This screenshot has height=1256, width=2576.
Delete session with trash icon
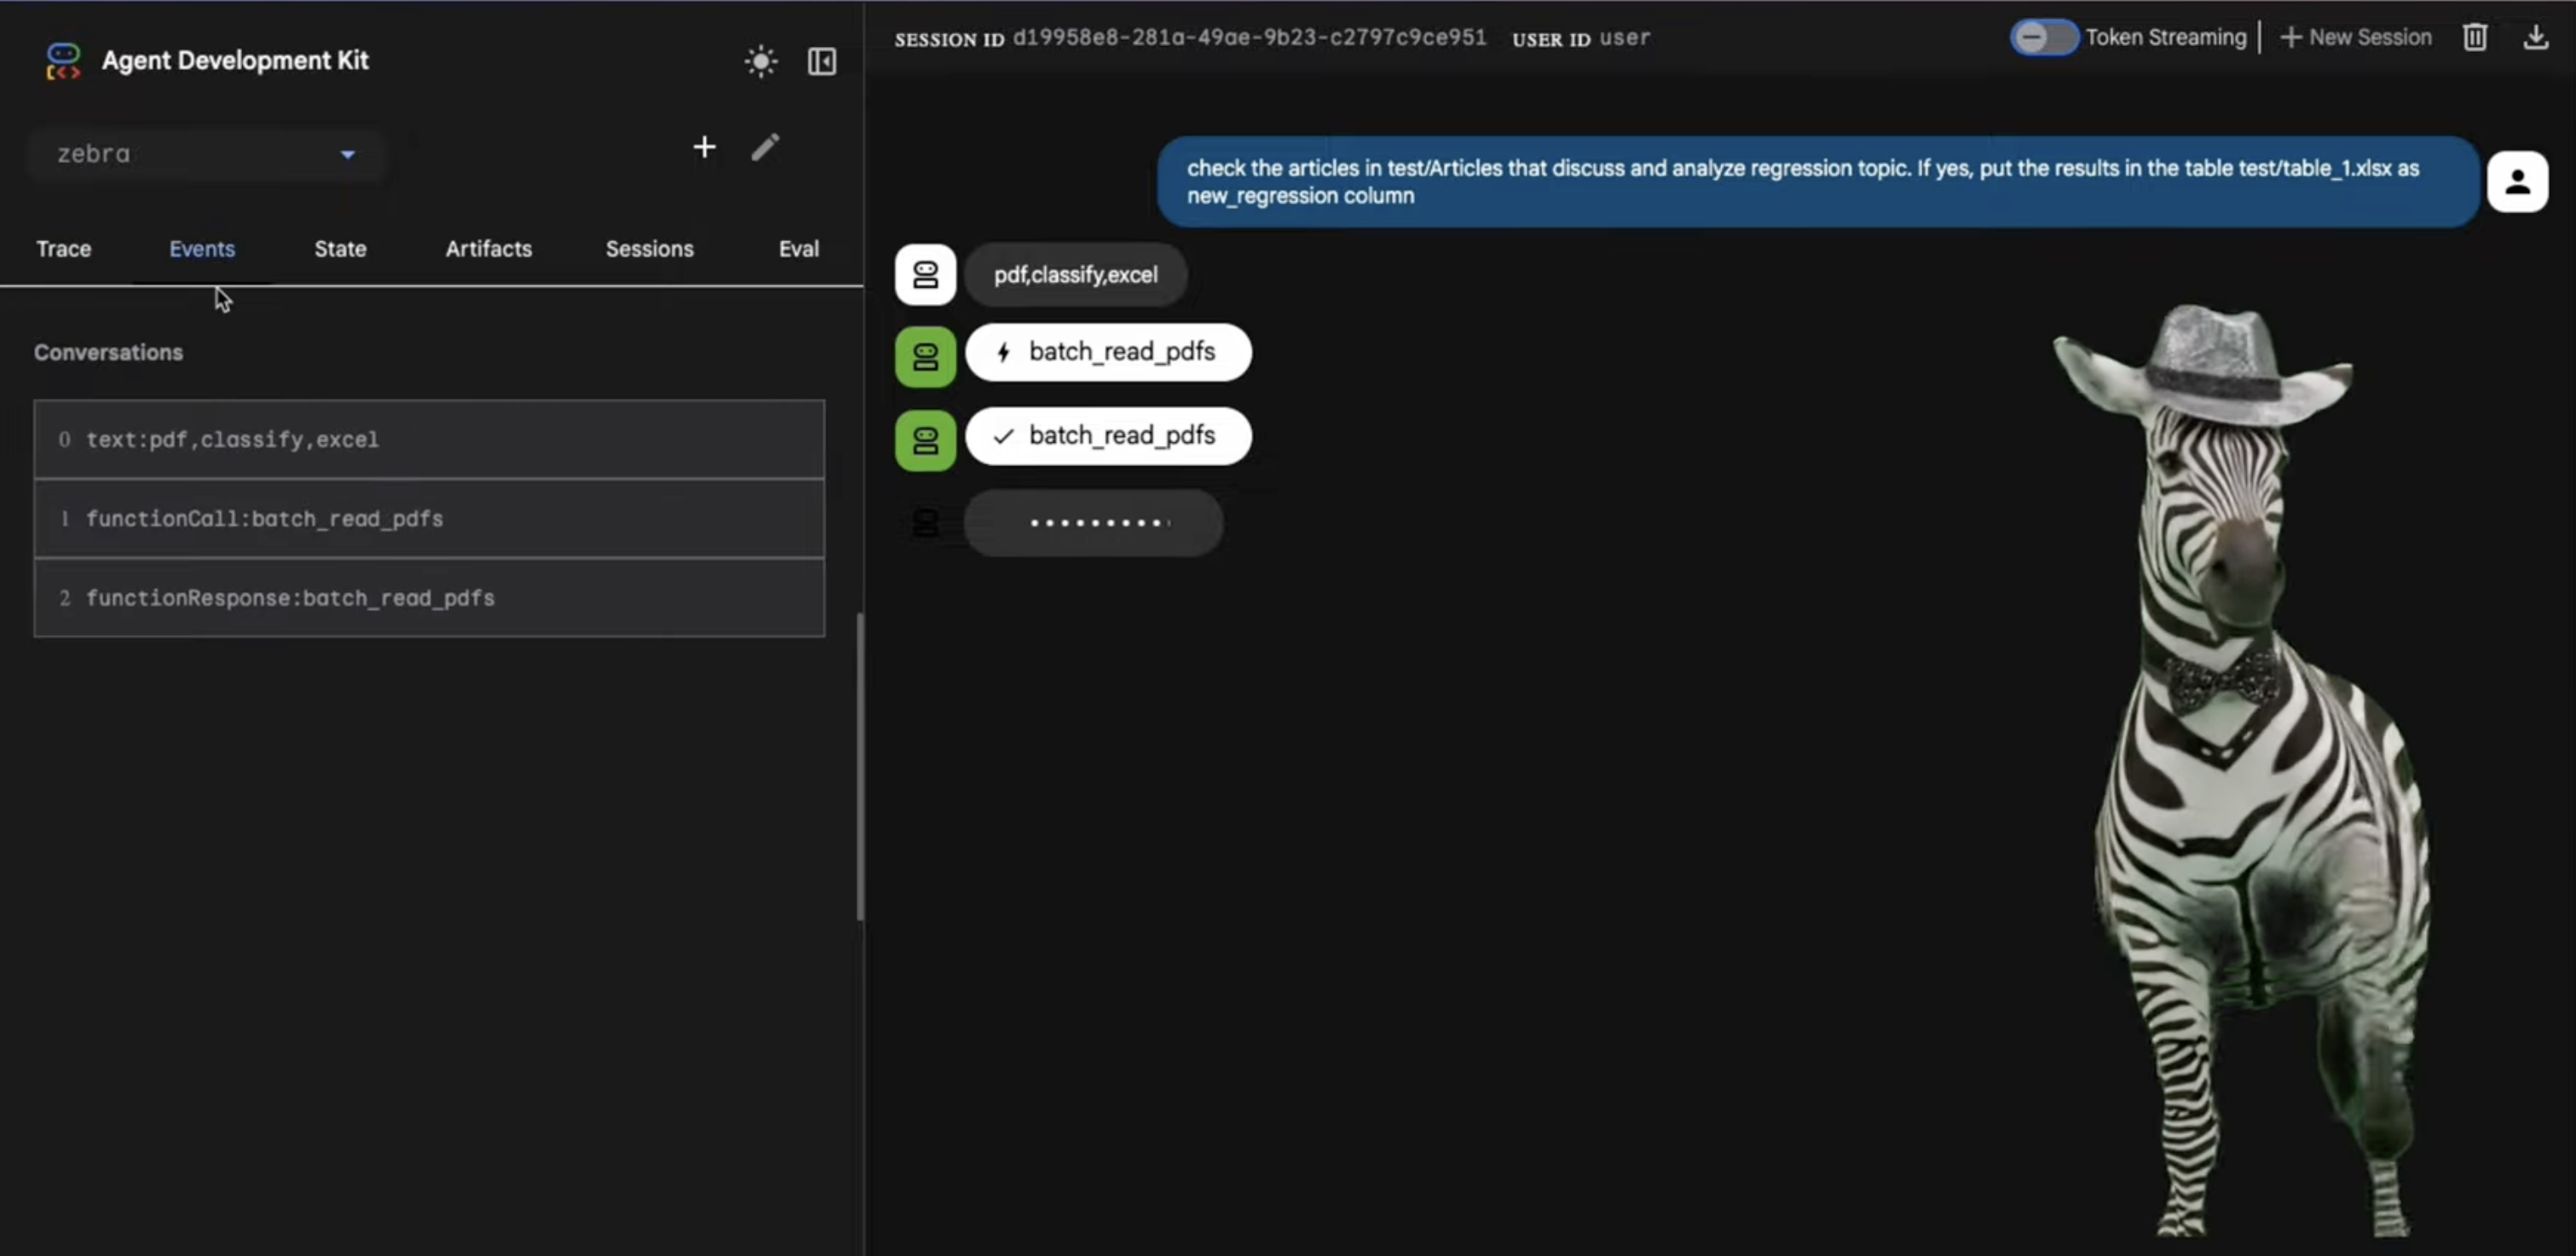click(x=2474, y=38)
